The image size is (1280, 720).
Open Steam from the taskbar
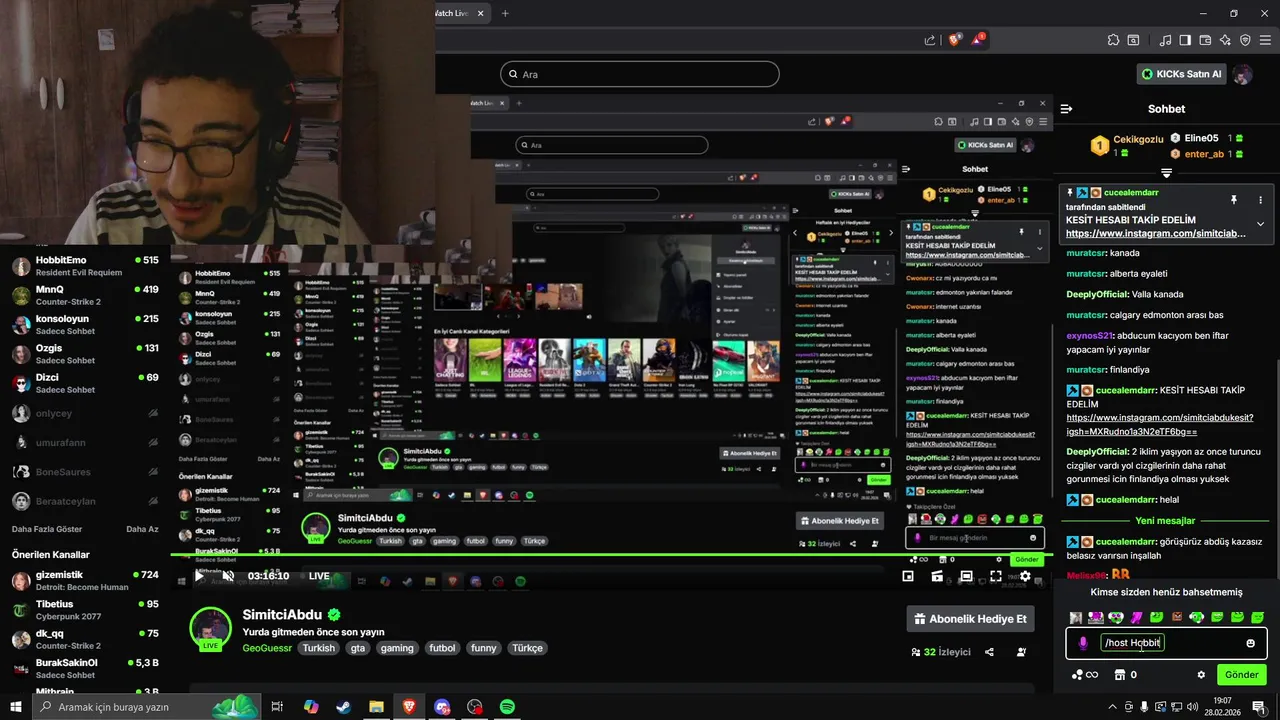tap(343, 707)
